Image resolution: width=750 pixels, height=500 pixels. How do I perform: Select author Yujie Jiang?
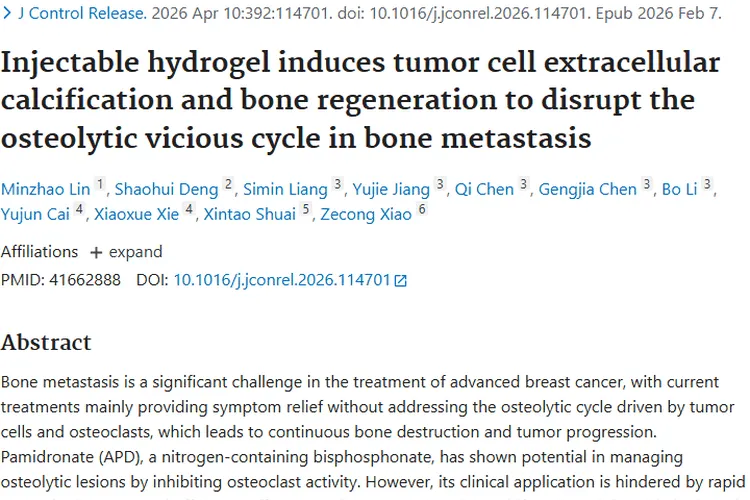392,189
